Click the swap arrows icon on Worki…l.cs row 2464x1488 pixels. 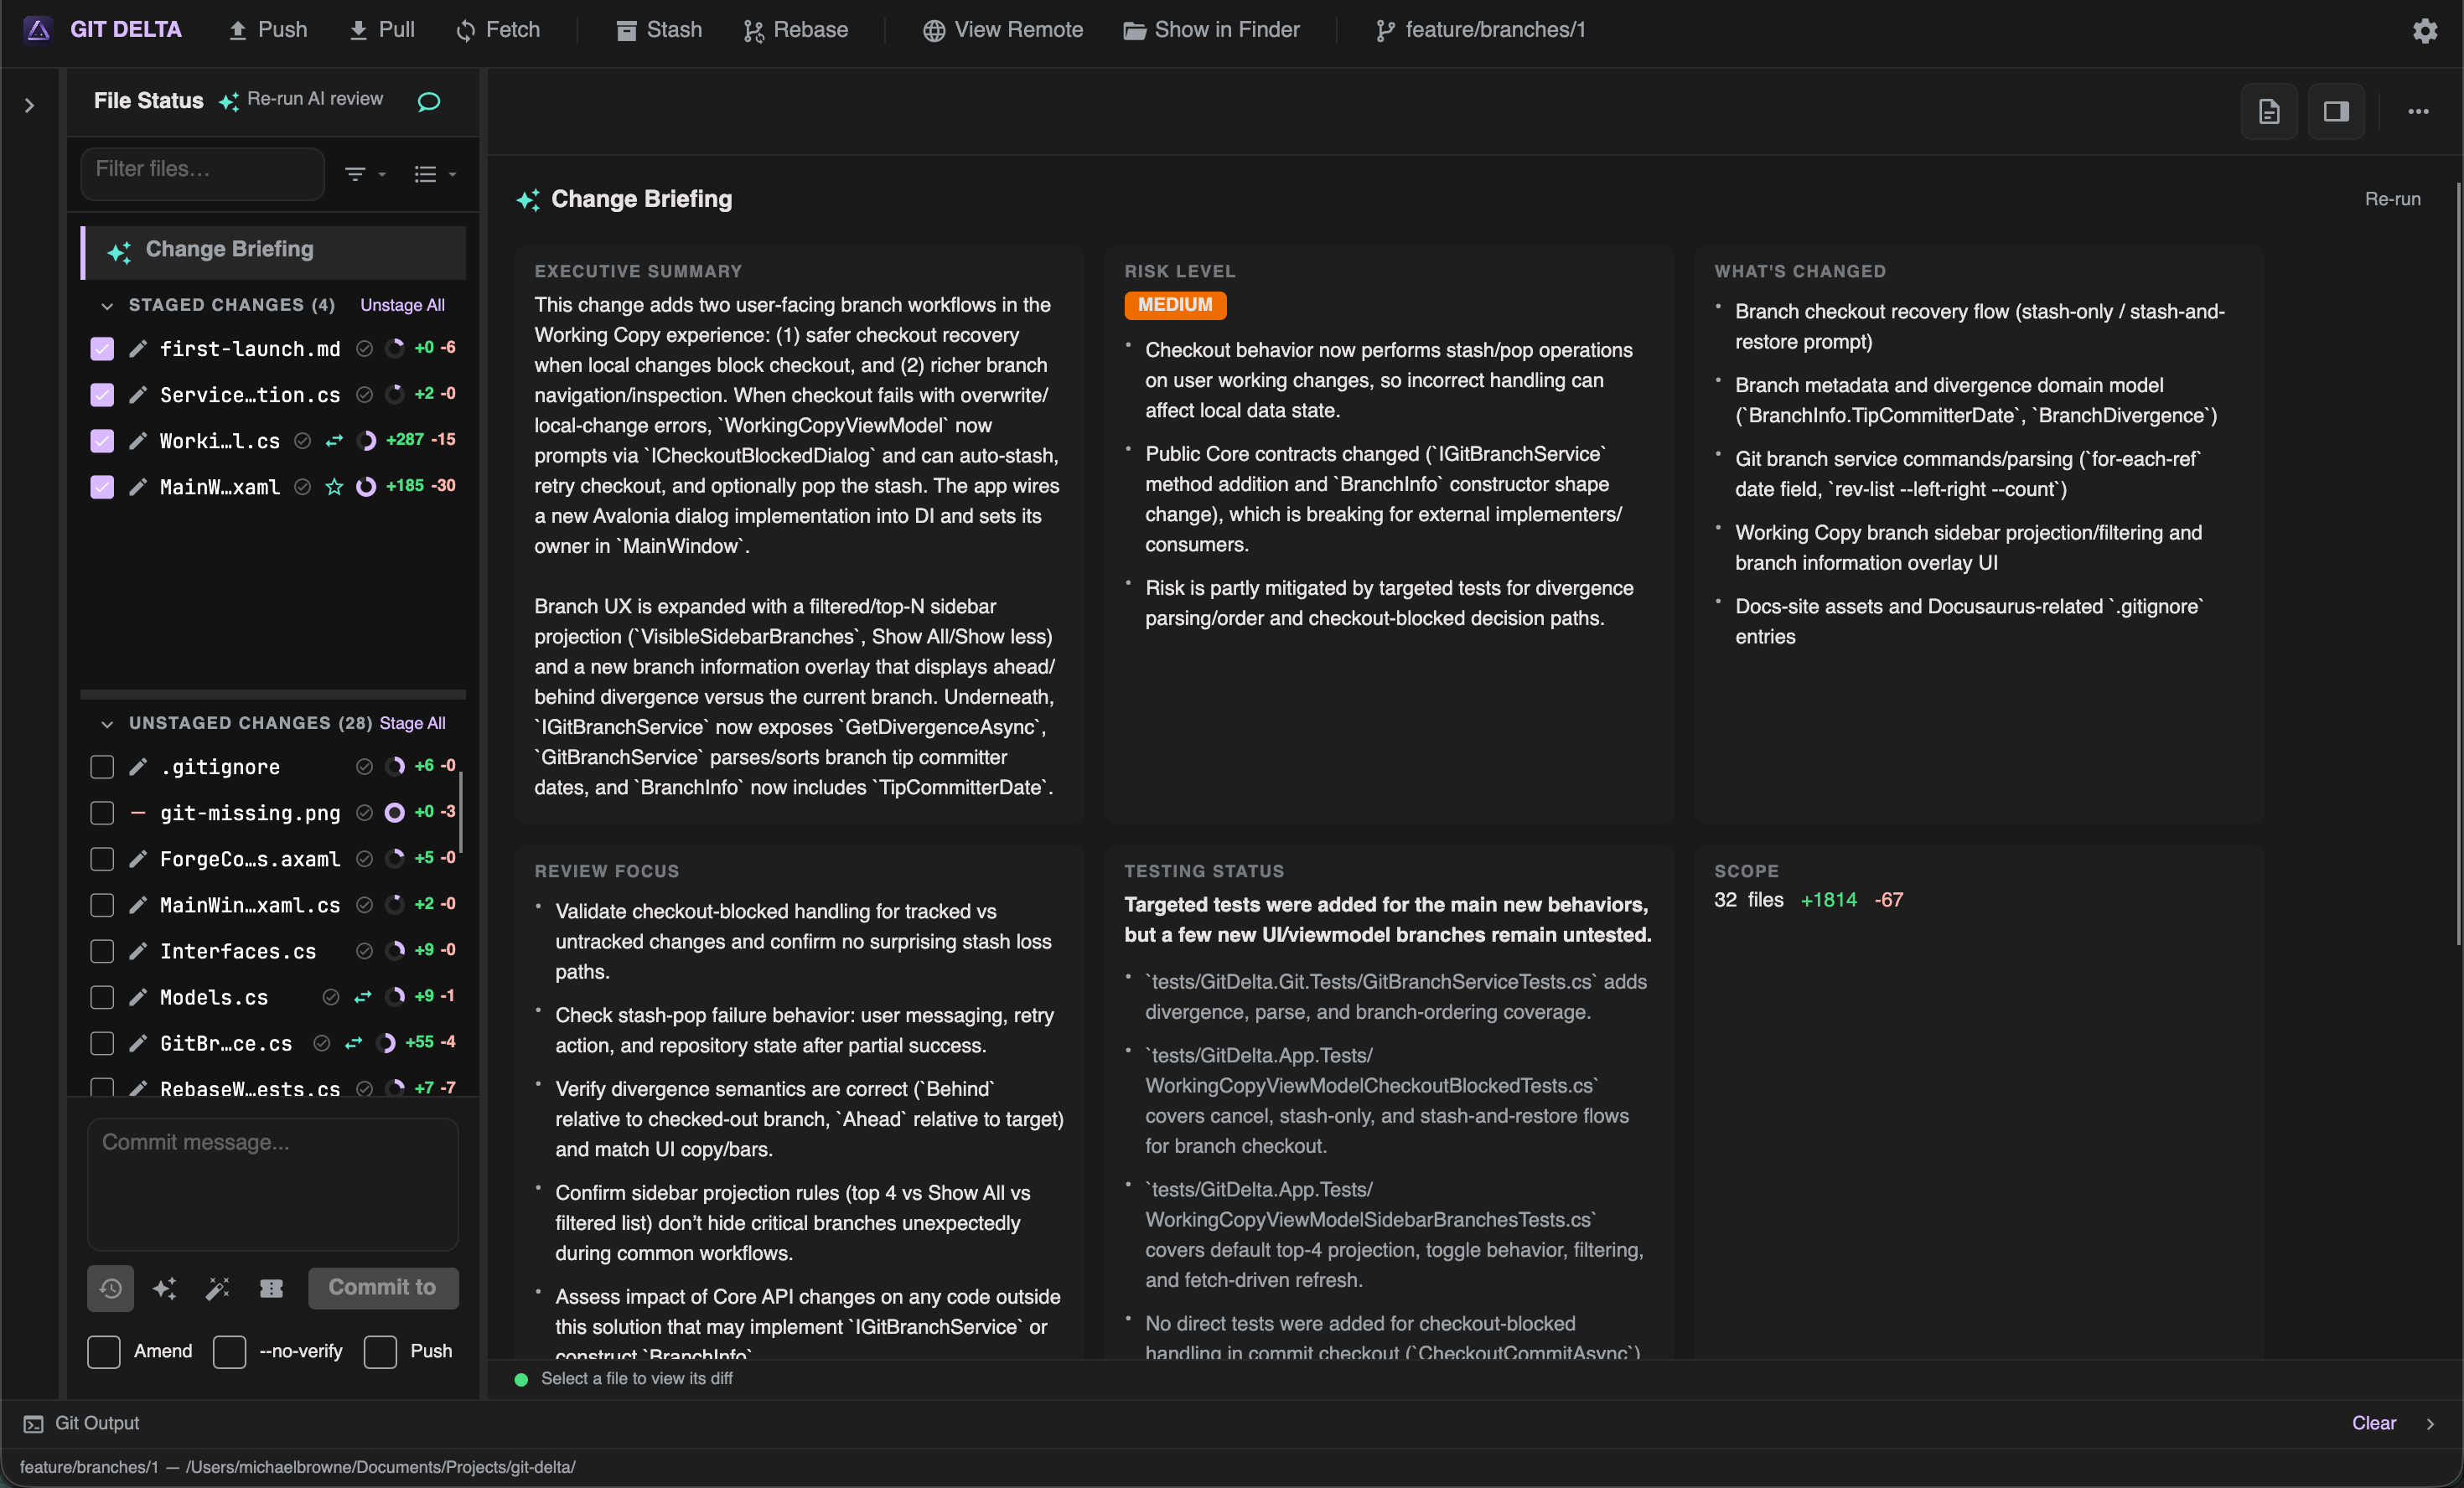point(334,441)
